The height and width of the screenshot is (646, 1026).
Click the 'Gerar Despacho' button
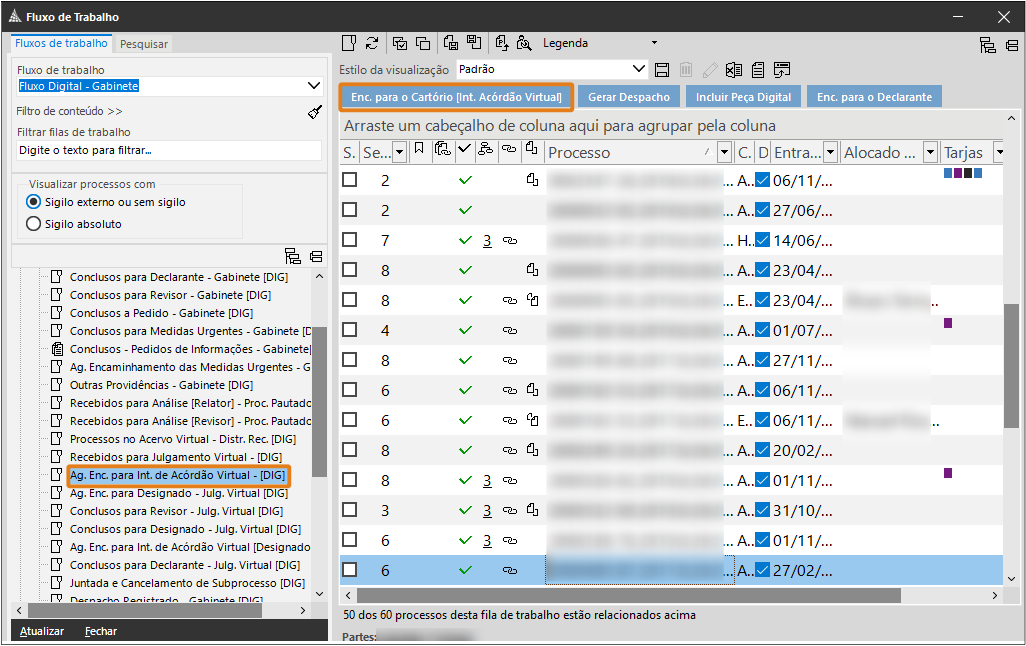(x=629, y=97)
